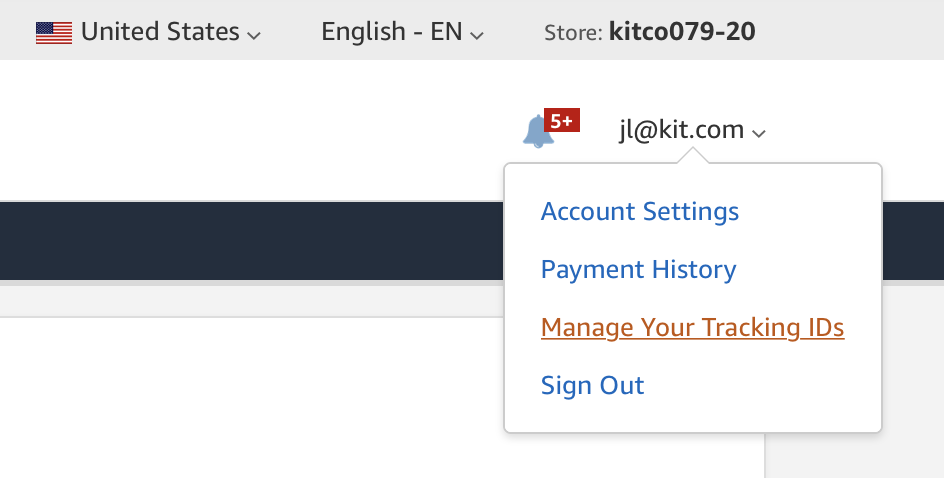Click the red 5+ notification badge
944x478 pixels.
[x=561, y=121]
